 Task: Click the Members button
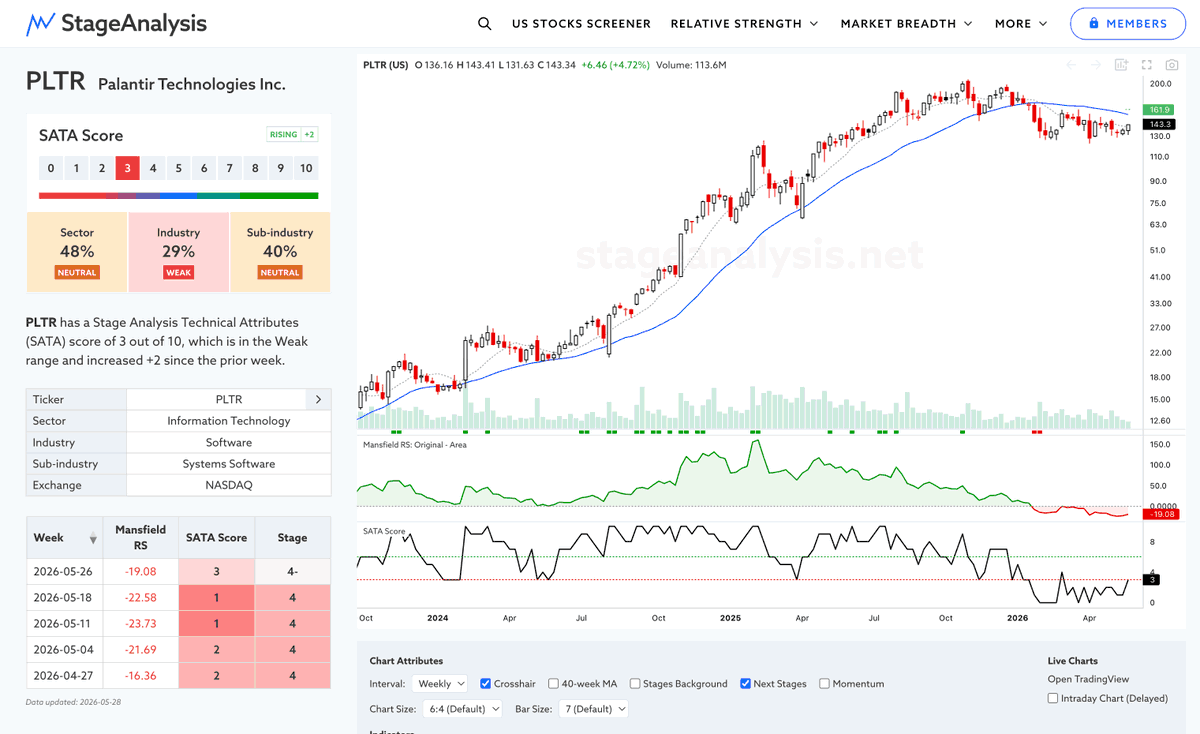pyautogui.click(x=1128, y=23)
